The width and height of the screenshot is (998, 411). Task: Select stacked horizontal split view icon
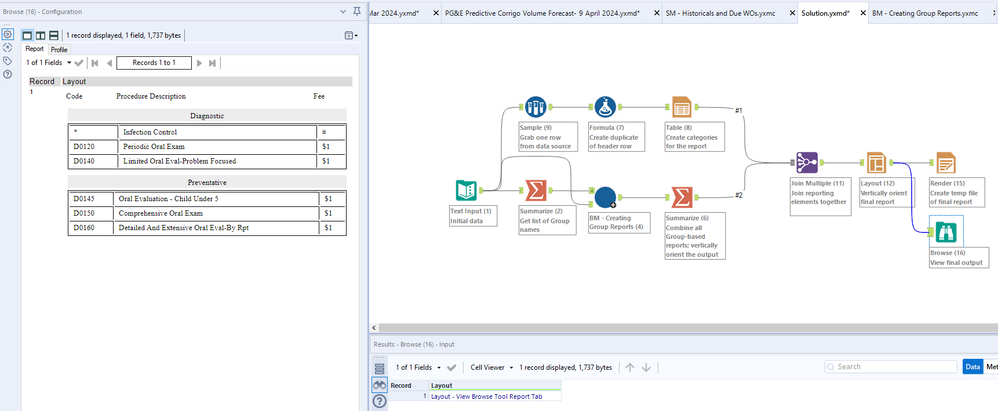click(x=53, y=36)
